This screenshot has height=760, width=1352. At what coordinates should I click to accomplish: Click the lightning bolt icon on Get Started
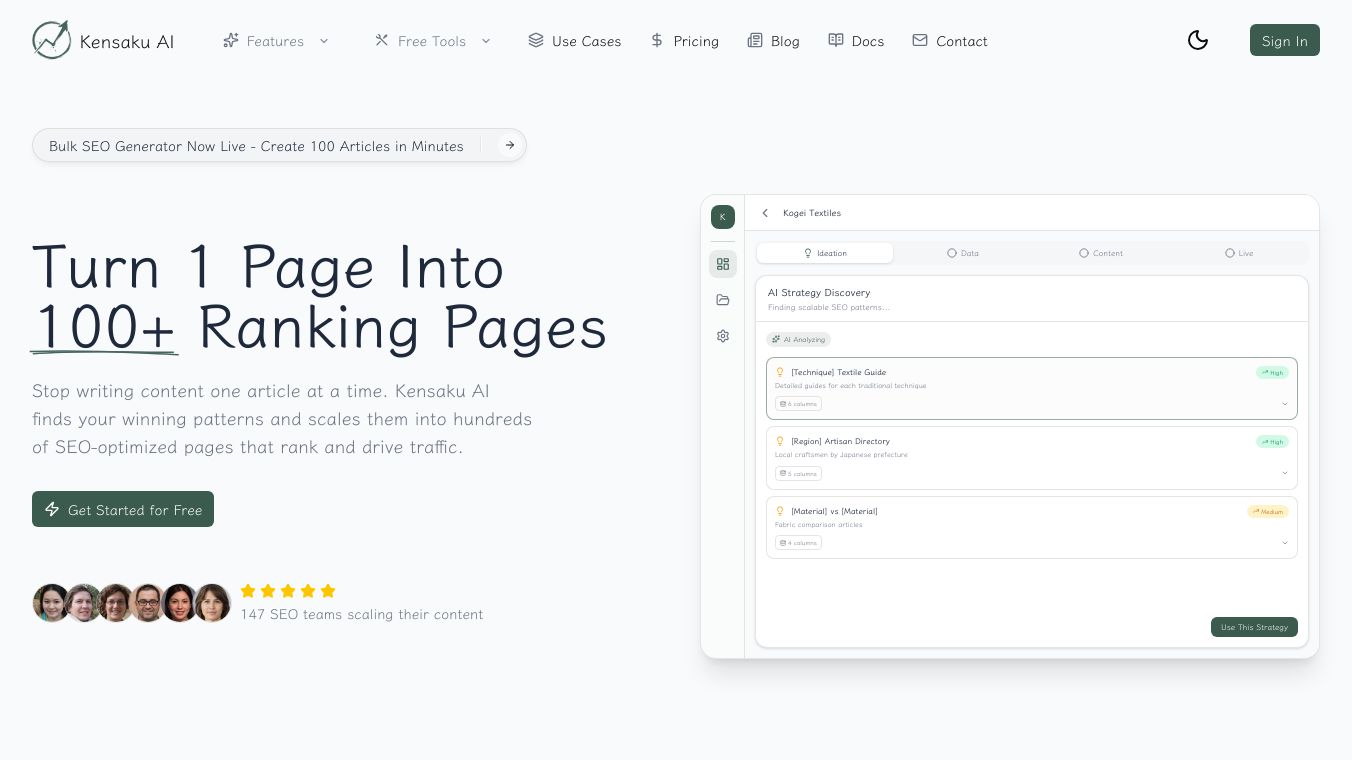(x=52, y=509)
